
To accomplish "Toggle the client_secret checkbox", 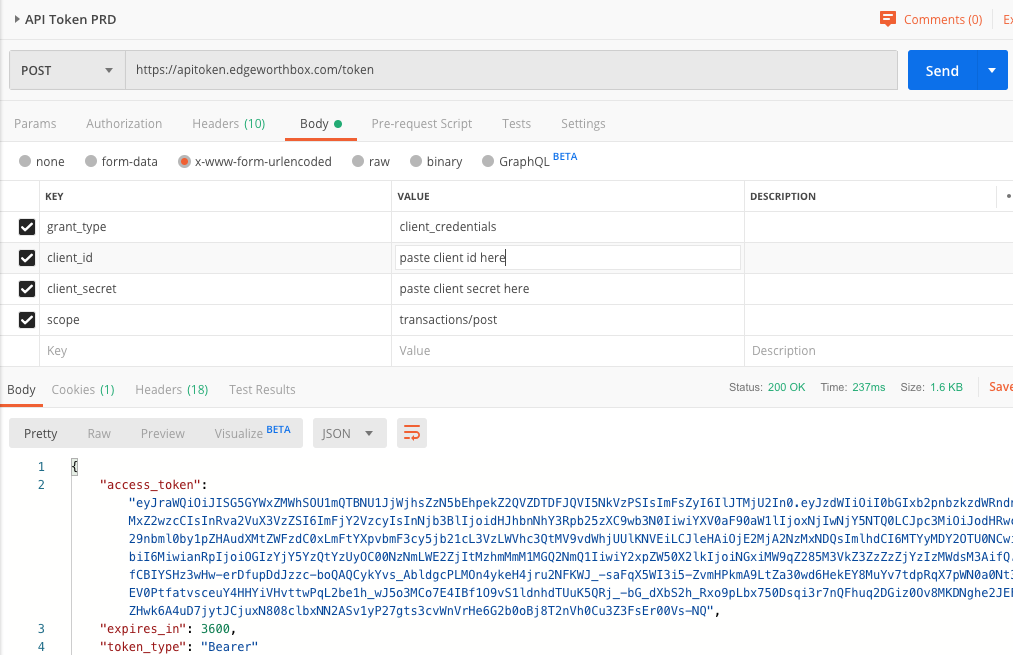I will tap(27, 289).
